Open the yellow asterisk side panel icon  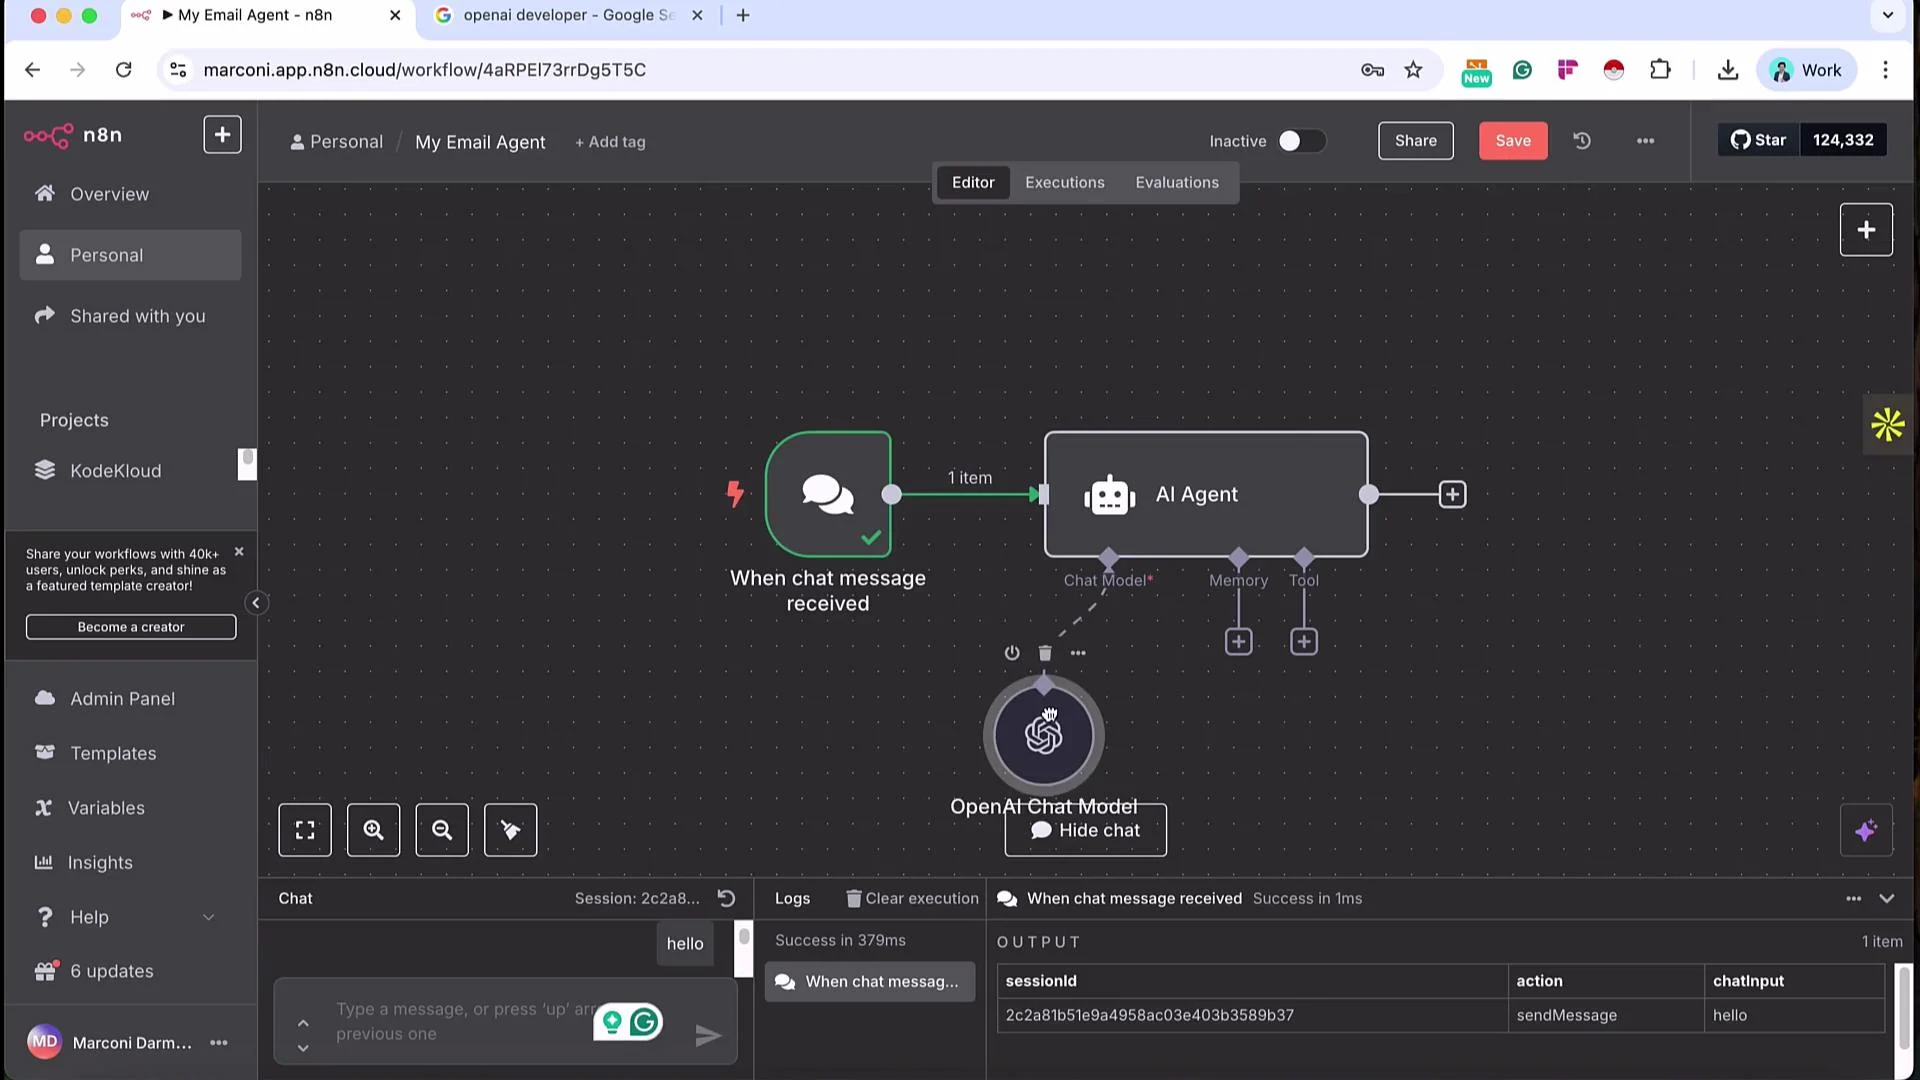pos(1888,425)
